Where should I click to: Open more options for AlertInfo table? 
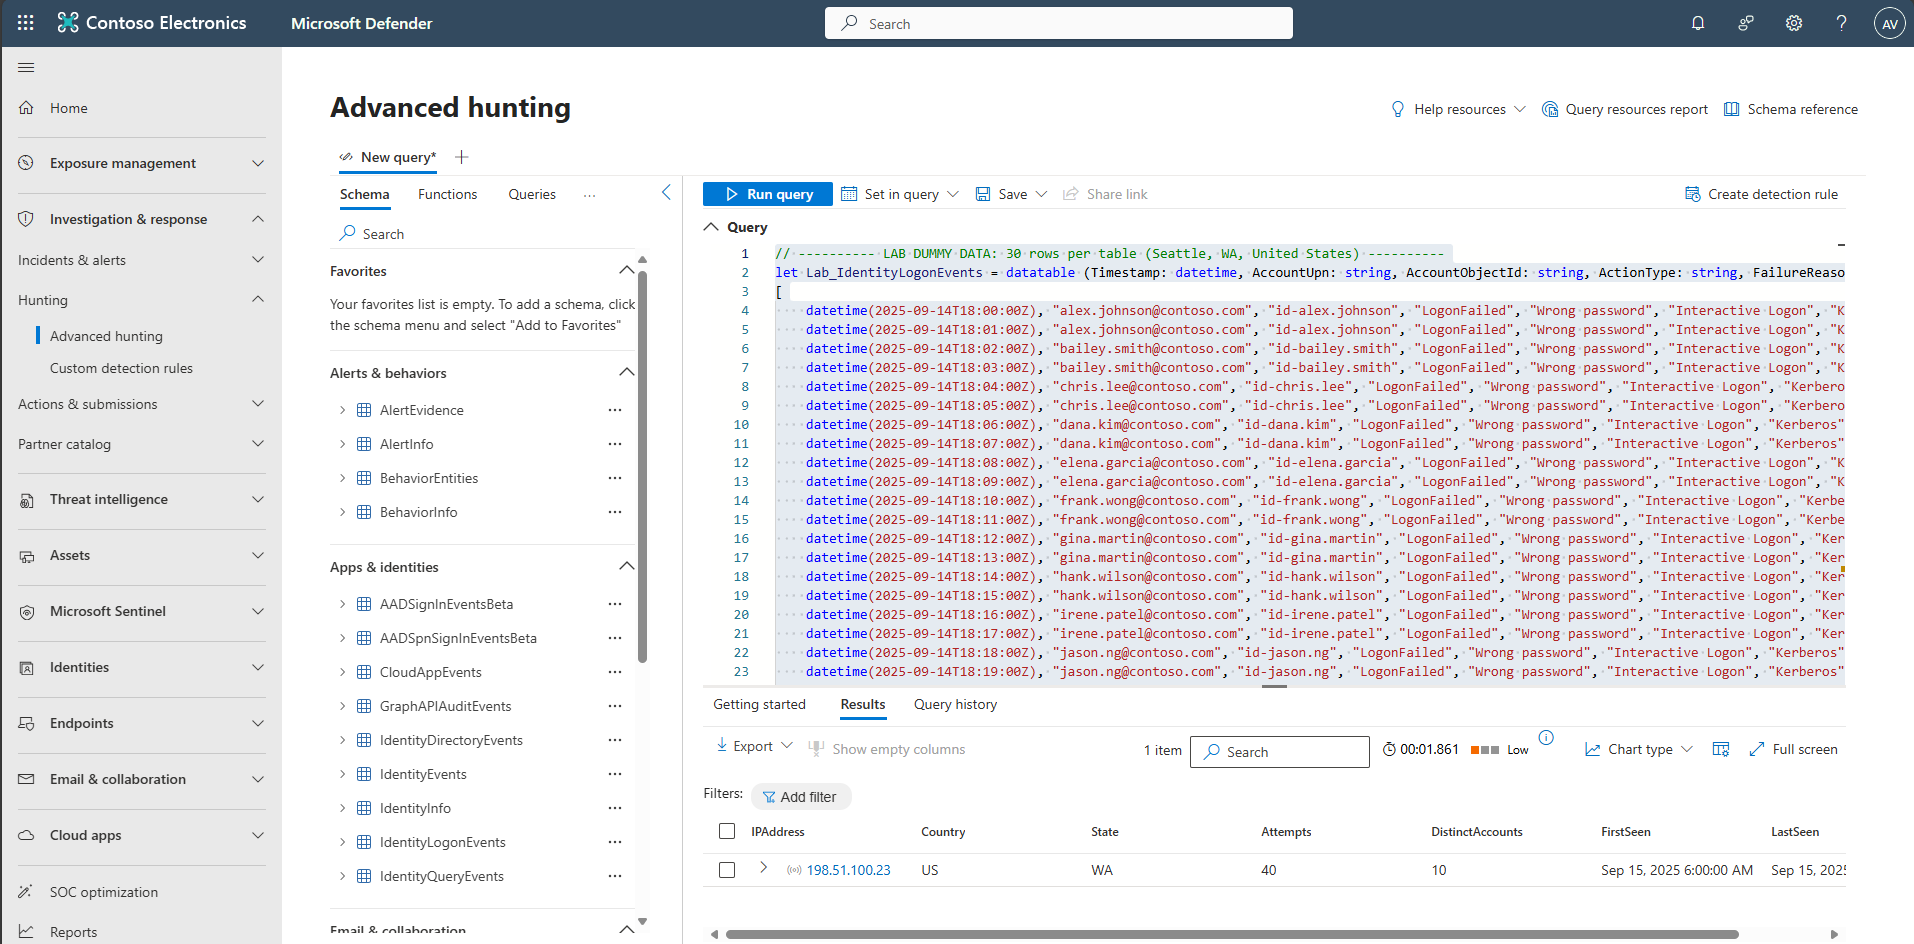point(615,444)
